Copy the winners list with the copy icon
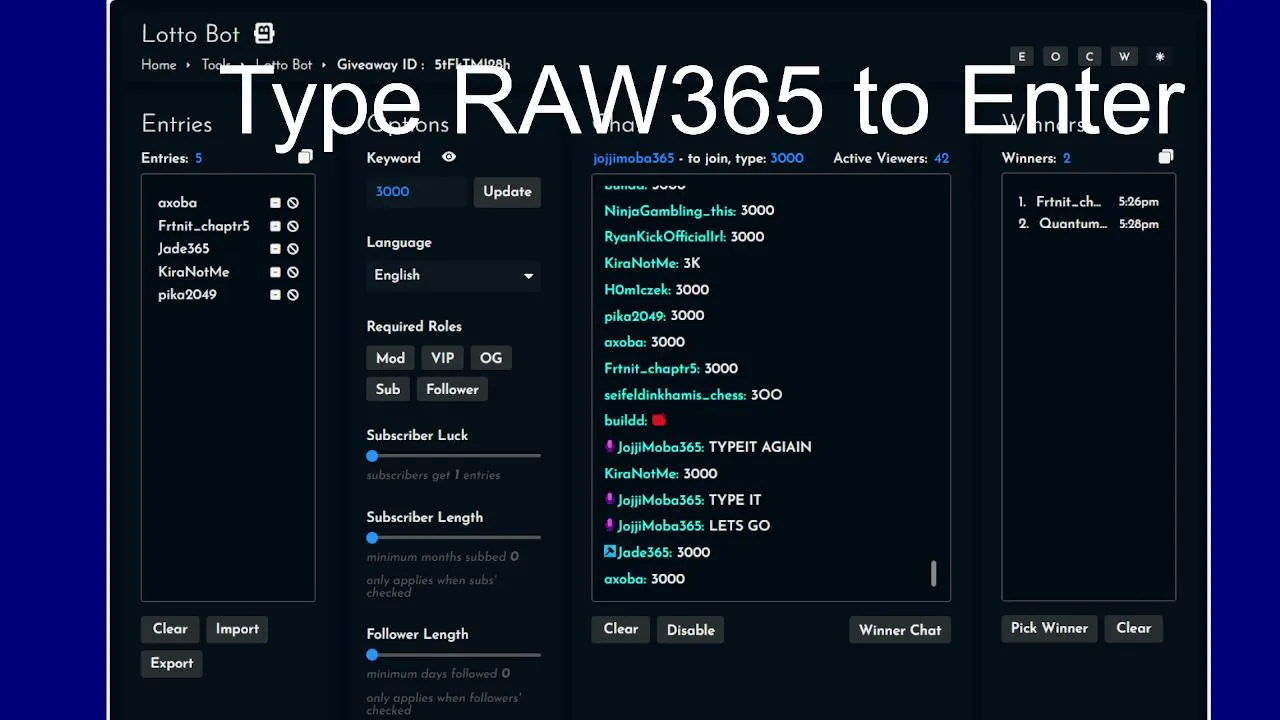1280x720 pixels. [1166, 157]
